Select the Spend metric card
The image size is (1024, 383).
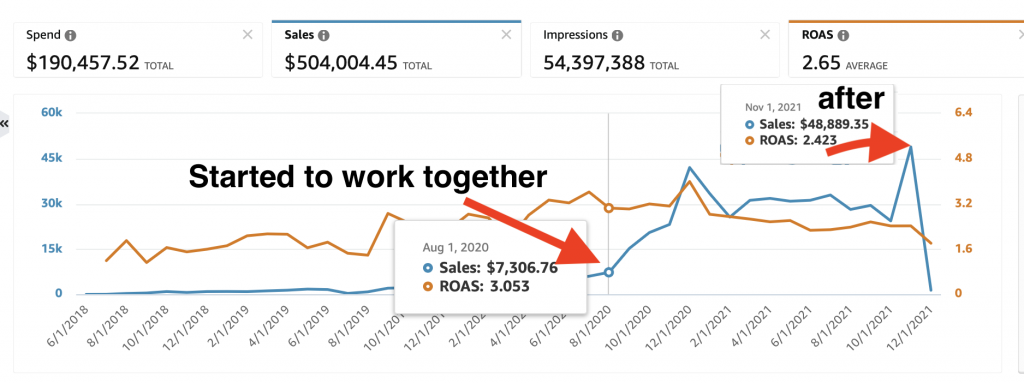point(138,50)
